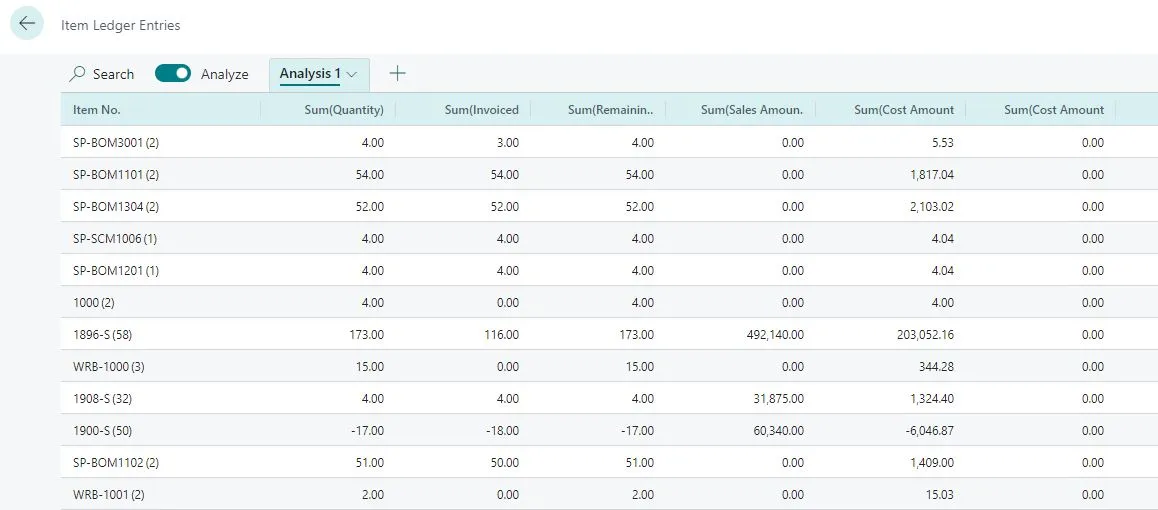Image resolution: width=1158 pixels, height=510 pixels.
Task: Select the Analysis 1 tab
Action: click(319, 75)
